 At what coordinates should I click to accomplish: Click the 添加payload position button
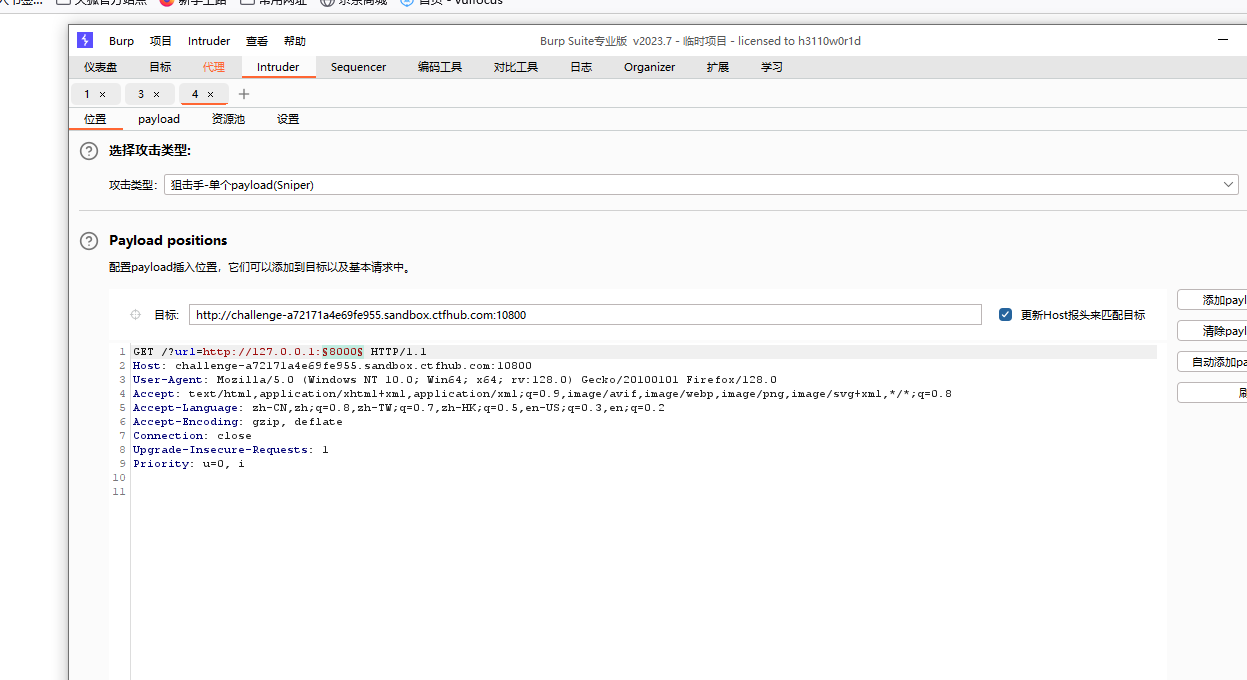1212,300
